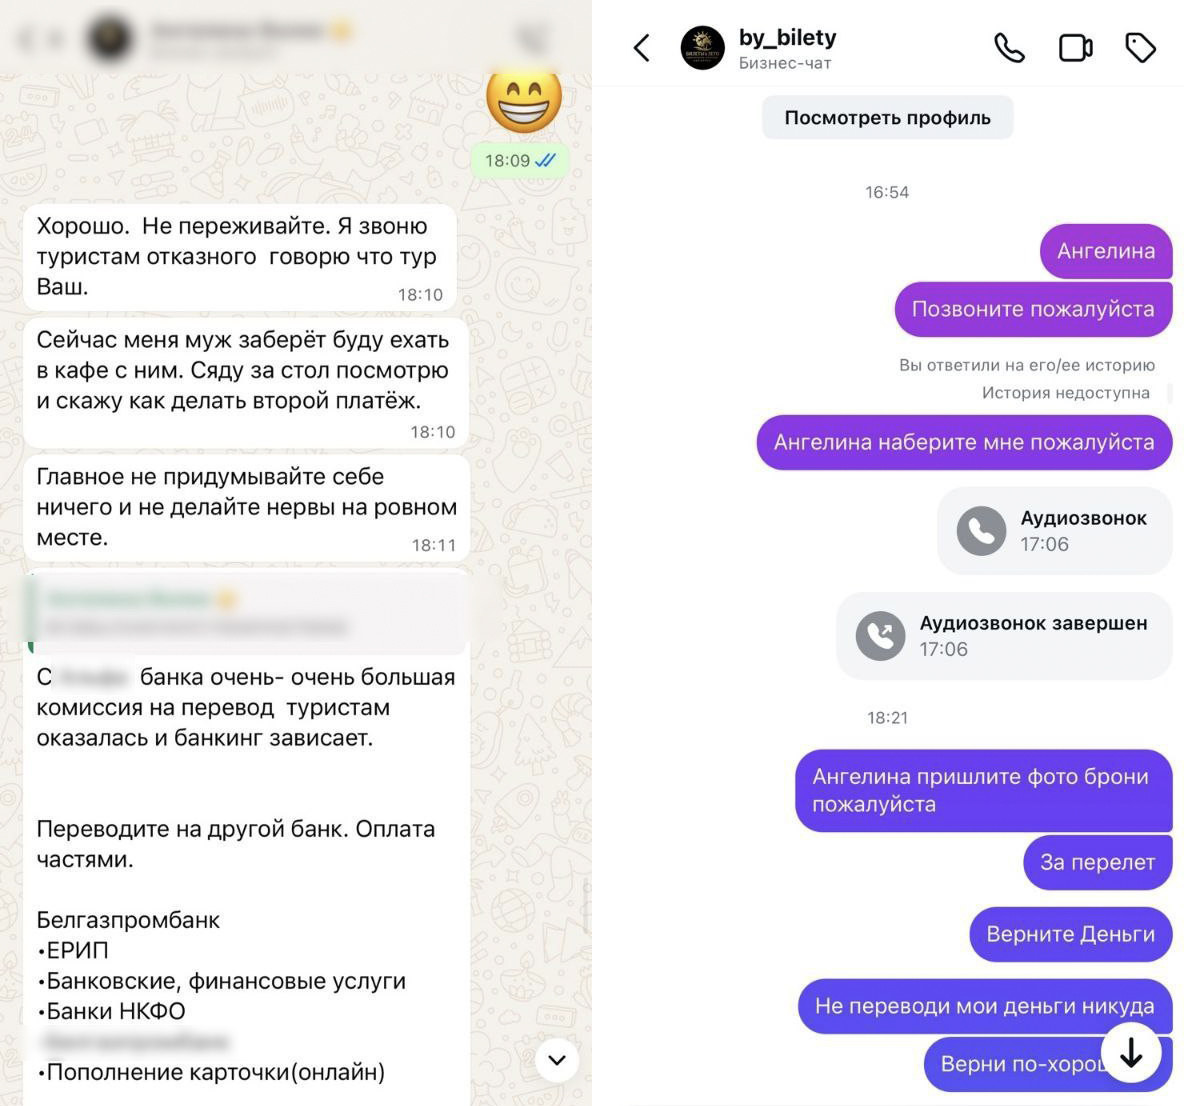Tap the grinning emoji sticker message
Image resolution: width=1184 pixels, height=1106 pixels.
[x=524, y=102]
